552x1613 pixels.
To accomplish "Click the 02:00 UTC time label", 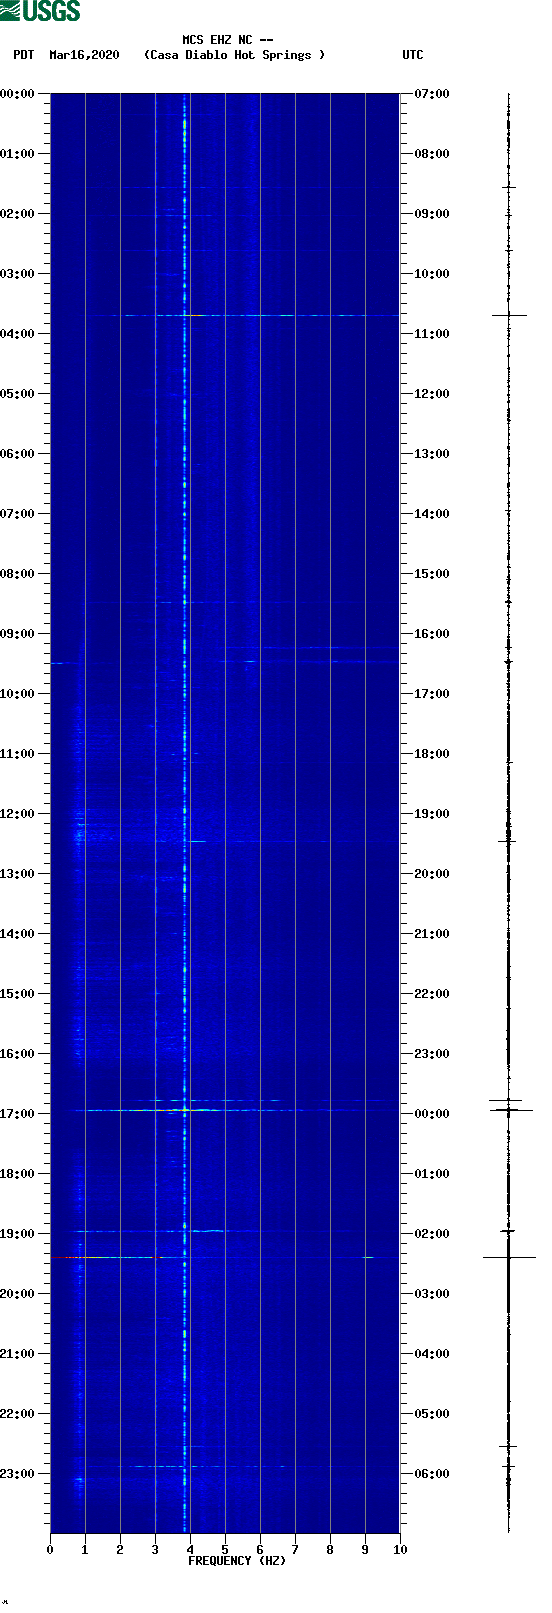I will click(432, 1234).
